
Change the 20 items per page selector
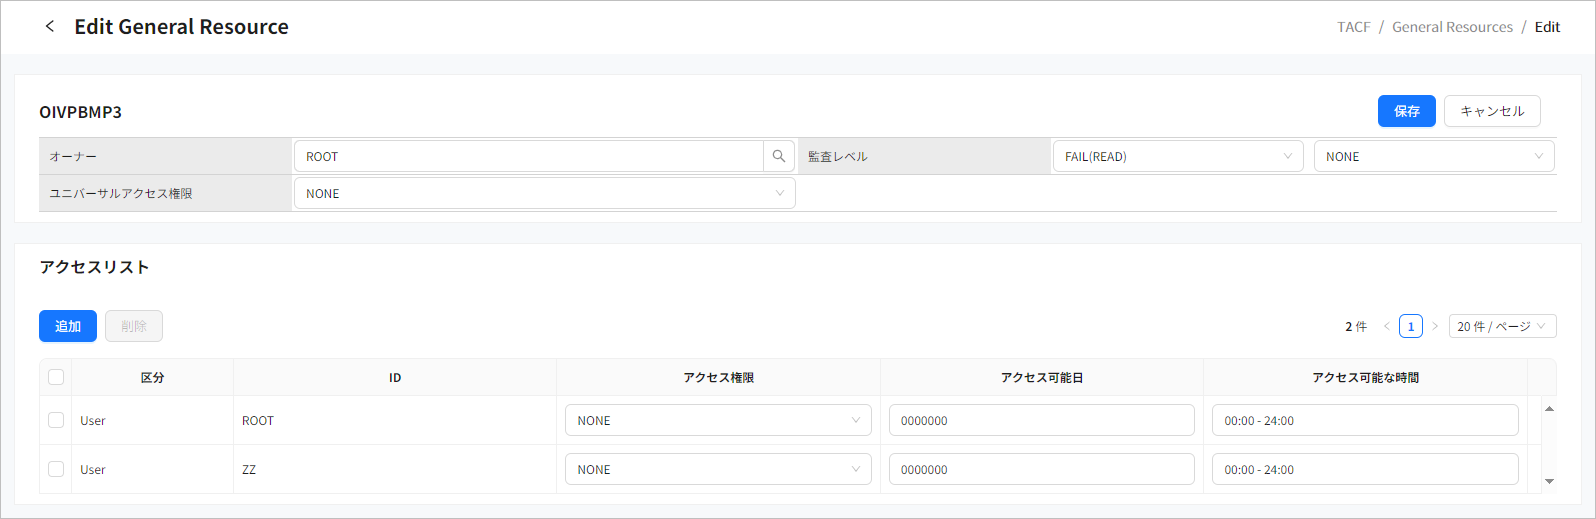[1501, 327]
